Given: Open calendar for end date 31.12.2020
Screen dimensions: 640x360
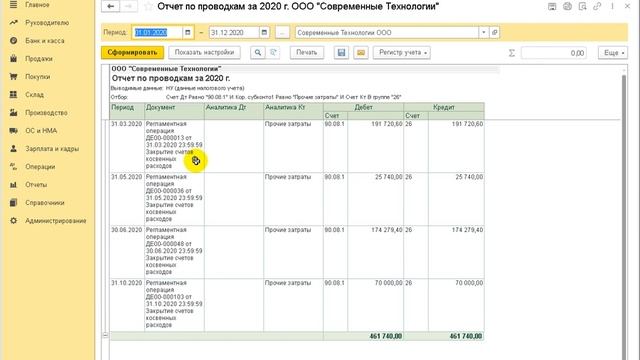Looking at the screenshot, I should click(264, 33).
